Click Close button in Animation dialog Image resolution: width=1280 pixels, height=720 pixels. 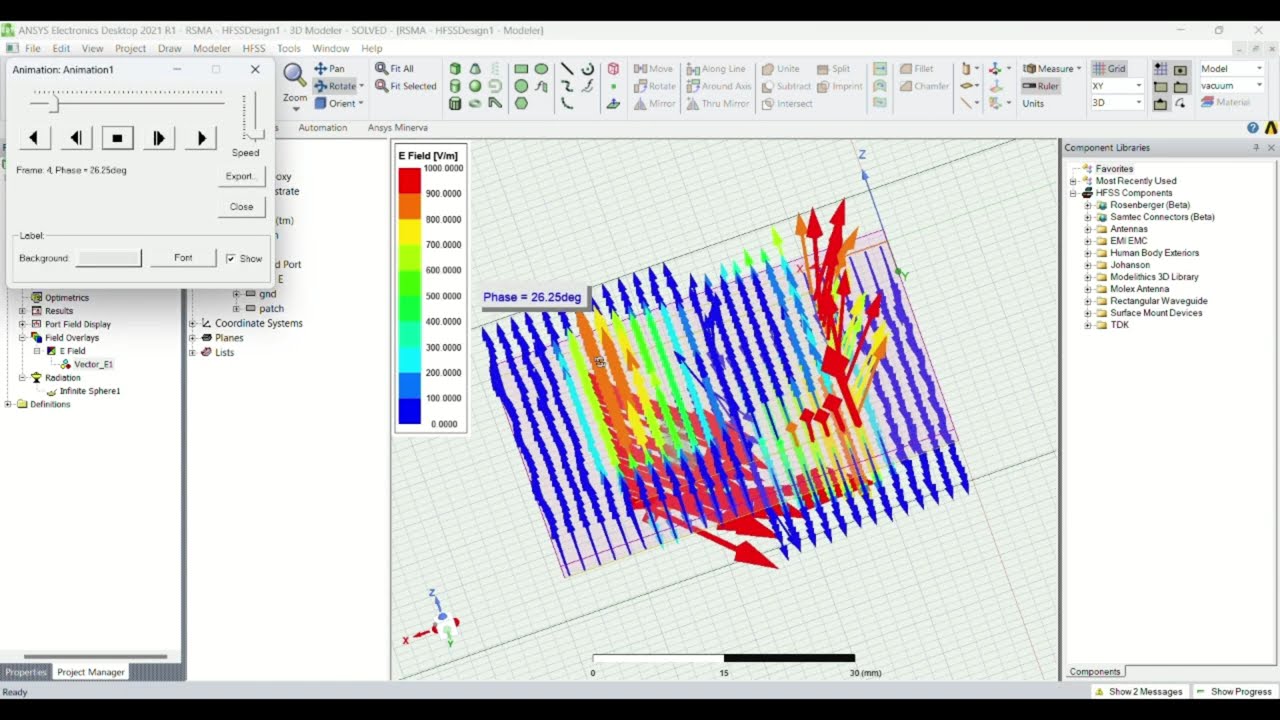[241, 207]
